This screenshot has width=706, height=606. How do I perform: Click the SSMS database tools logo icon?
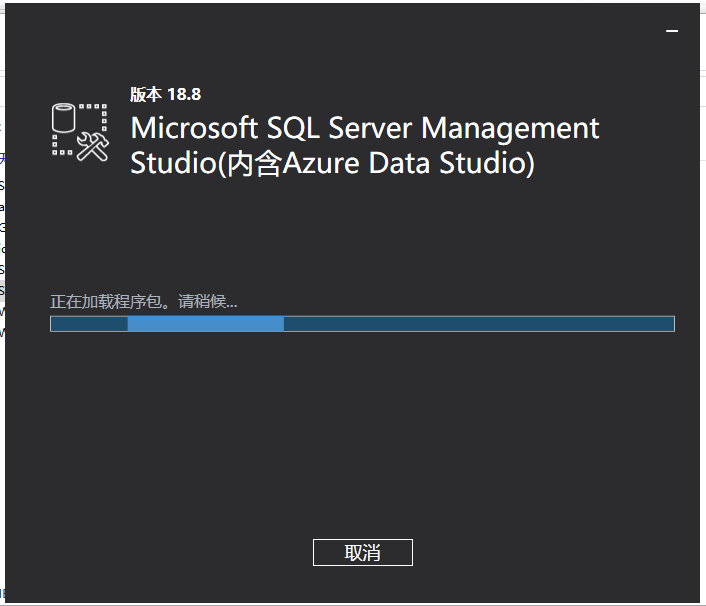click(x=80, y=132)
